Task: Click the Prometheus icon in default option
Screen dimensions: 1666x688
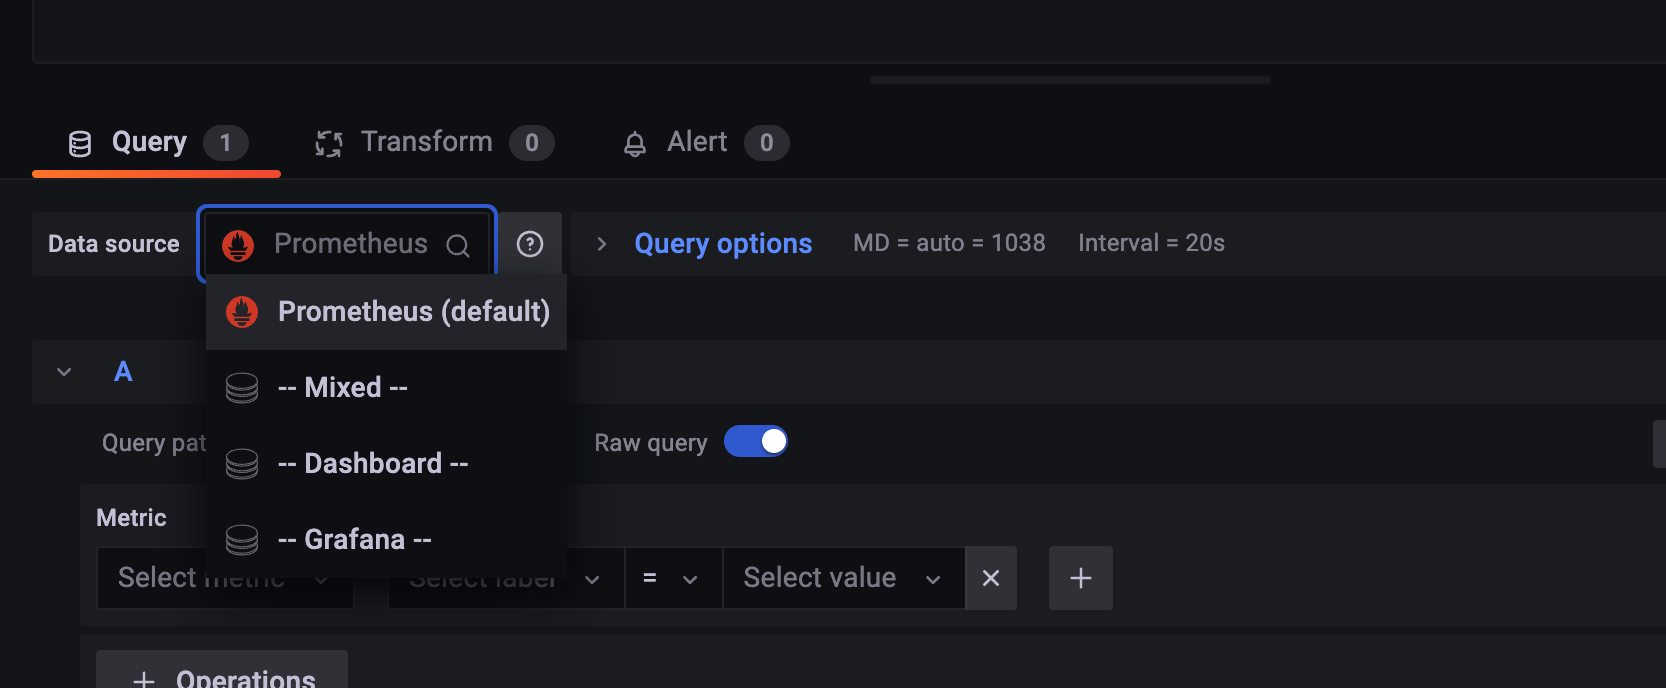Action: pos(242,312)
